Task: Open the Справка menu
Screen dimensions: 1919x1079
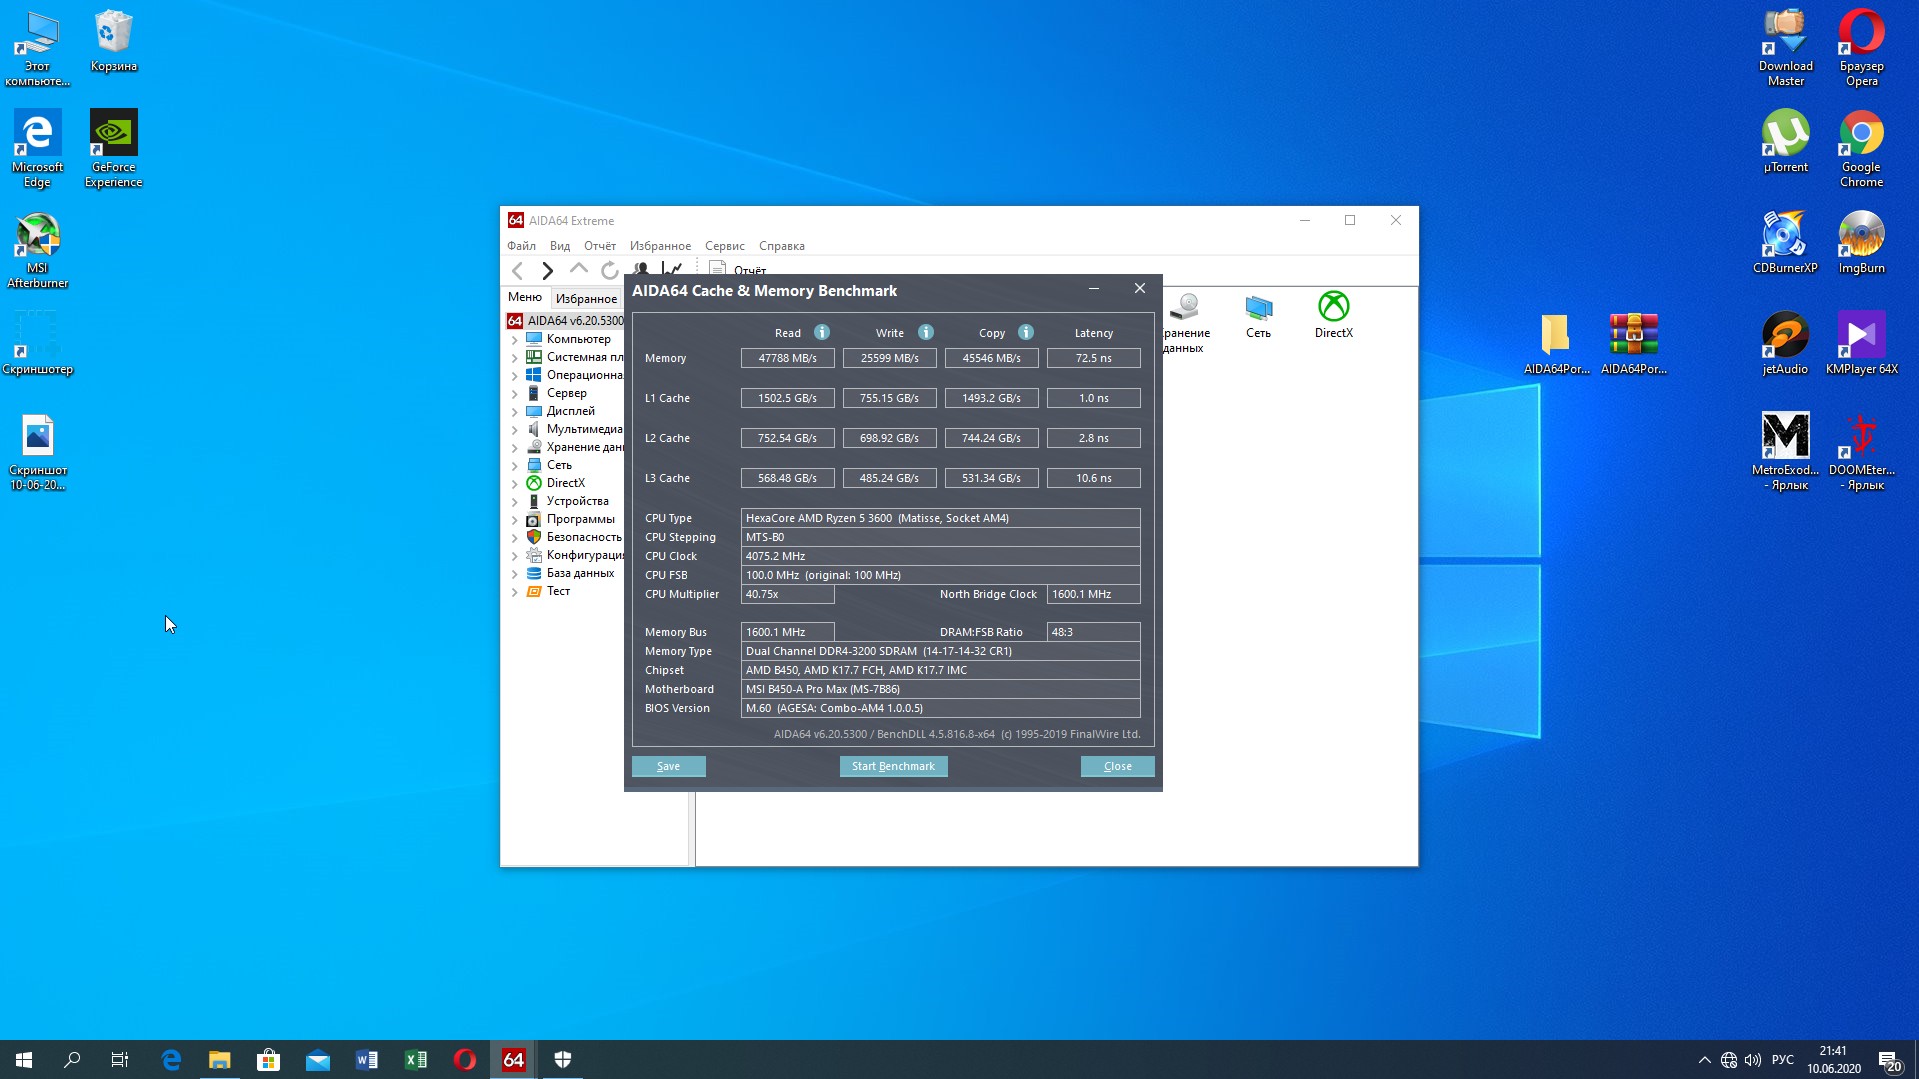Action: pos(781,246)
